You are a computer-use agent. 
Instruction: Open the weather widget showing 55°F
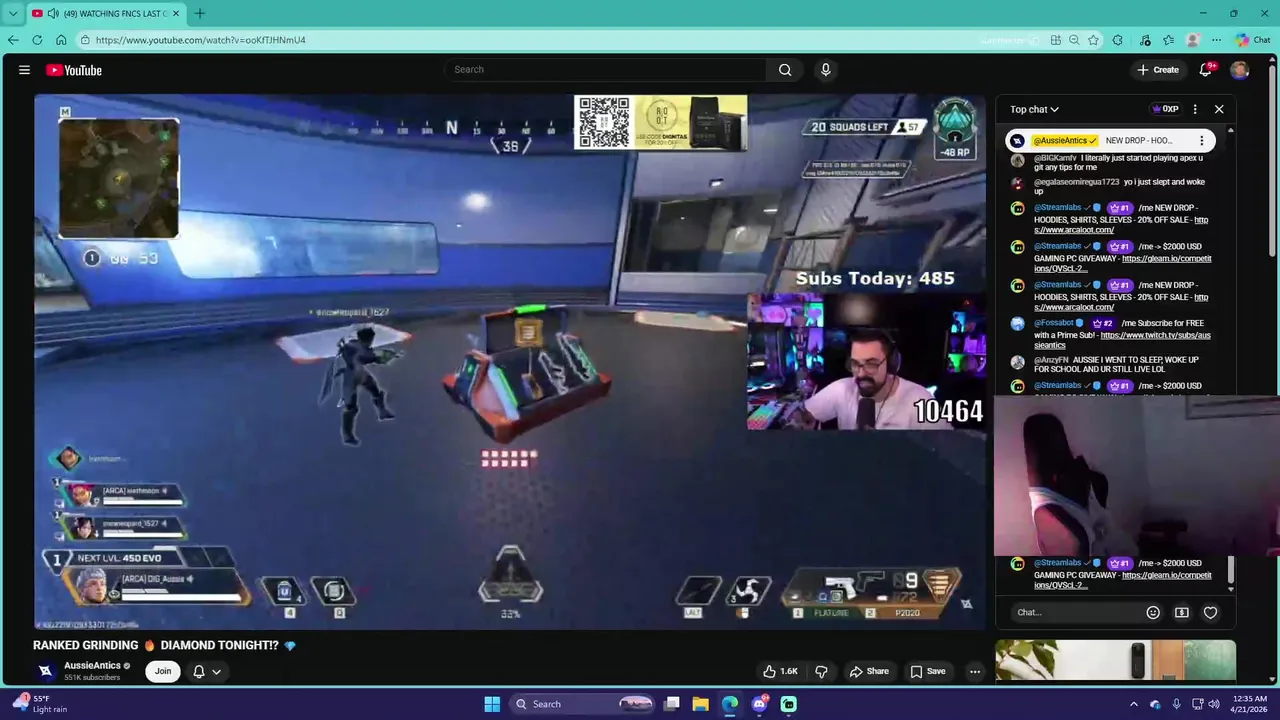pyautogui.click(x=38, y=704)
